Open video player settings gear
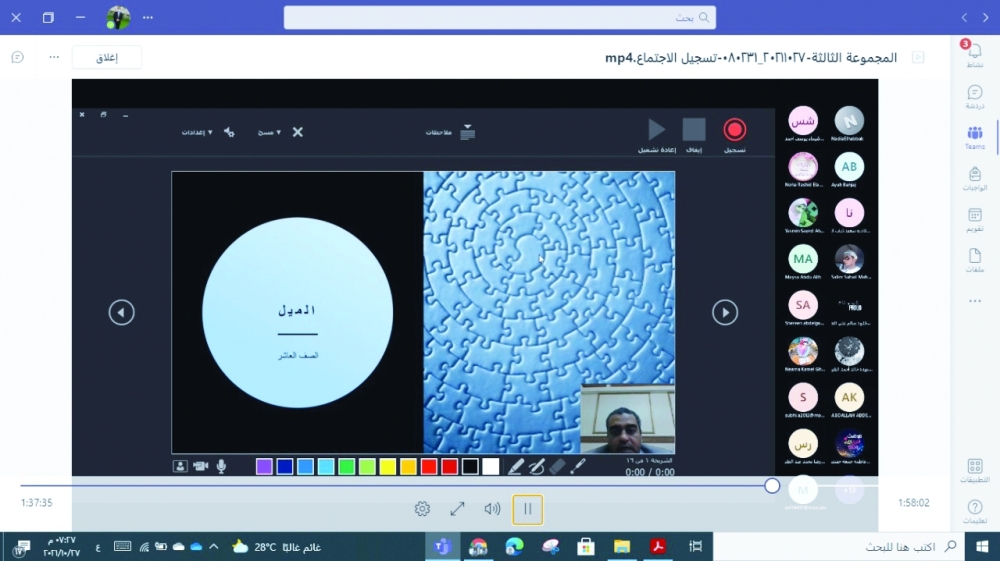Image resolution: width=1000 pixels, height=561 pixels. pyautogui.click(x=422, y=509)
